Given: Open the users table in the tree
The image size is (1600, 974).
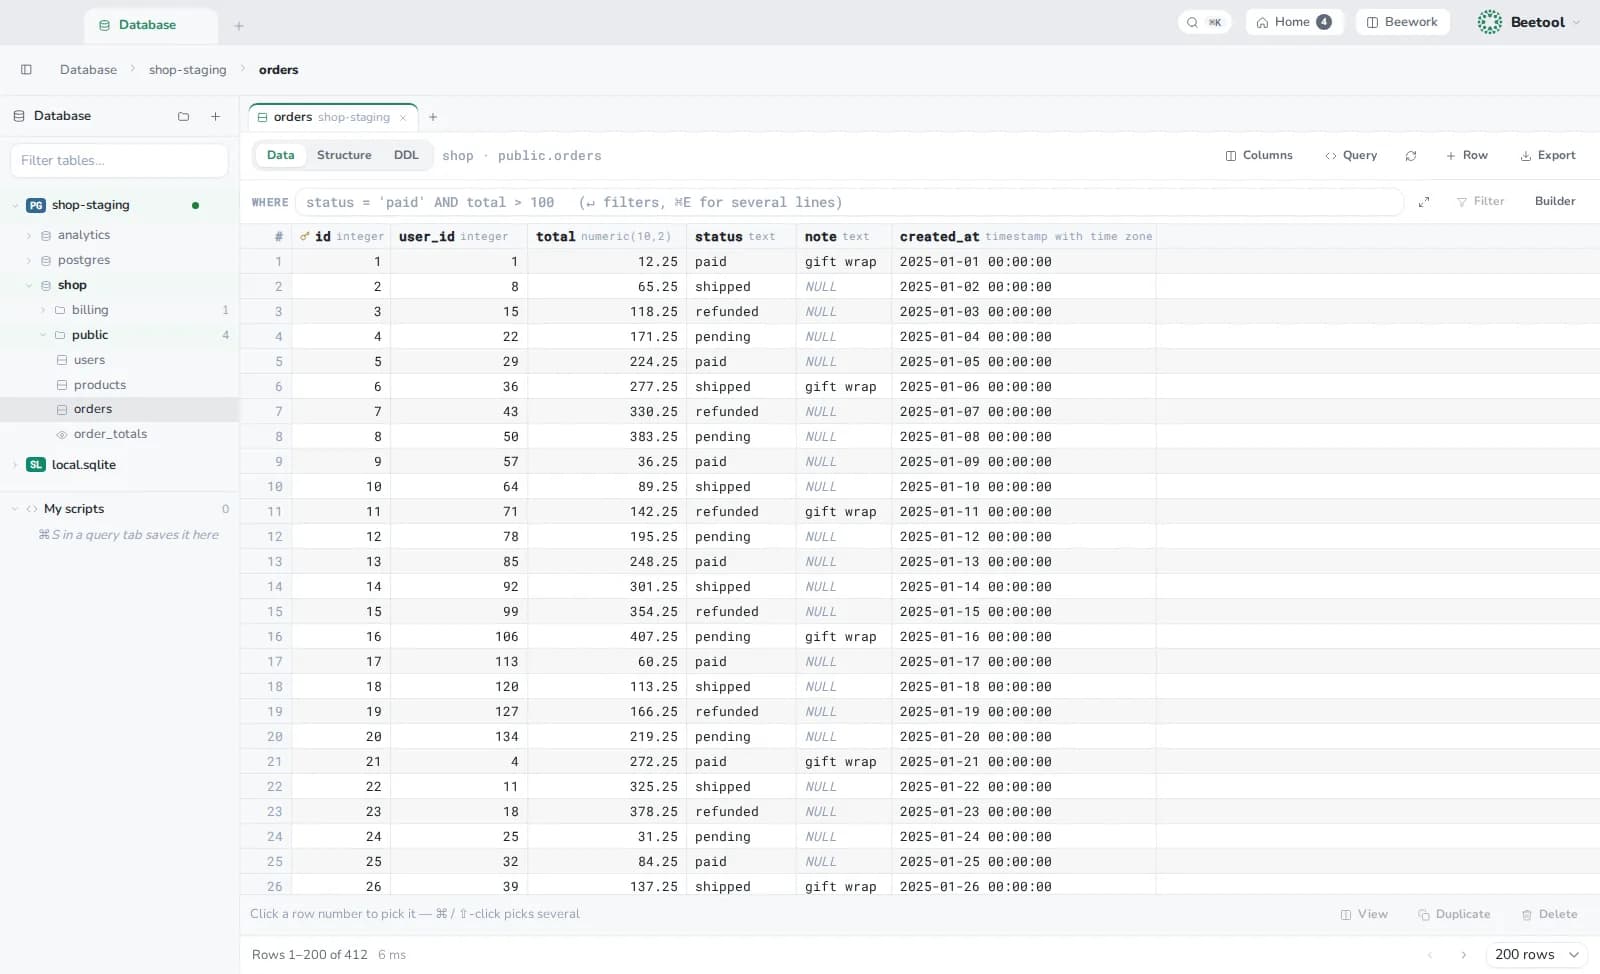Looking at the screenshot, I should (89, 360).
